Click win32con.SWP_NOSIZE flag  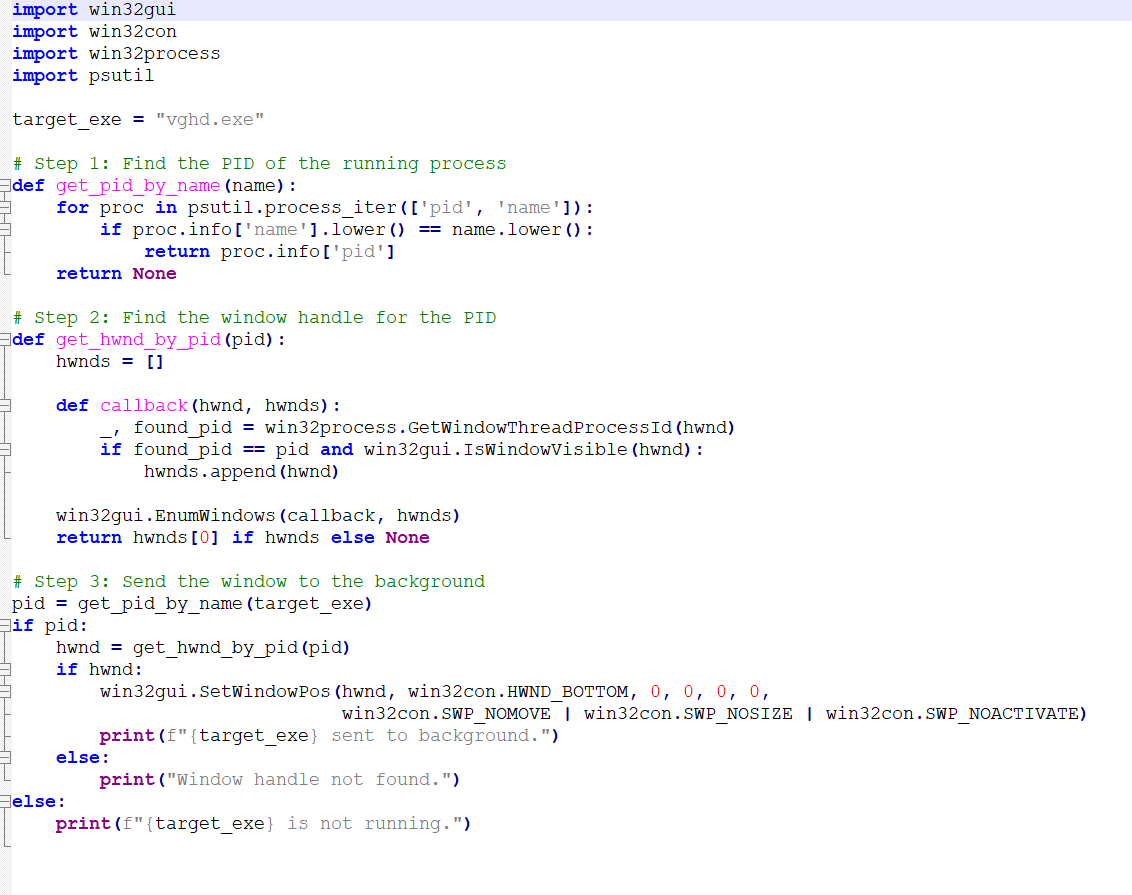click(x=688, y=714)
